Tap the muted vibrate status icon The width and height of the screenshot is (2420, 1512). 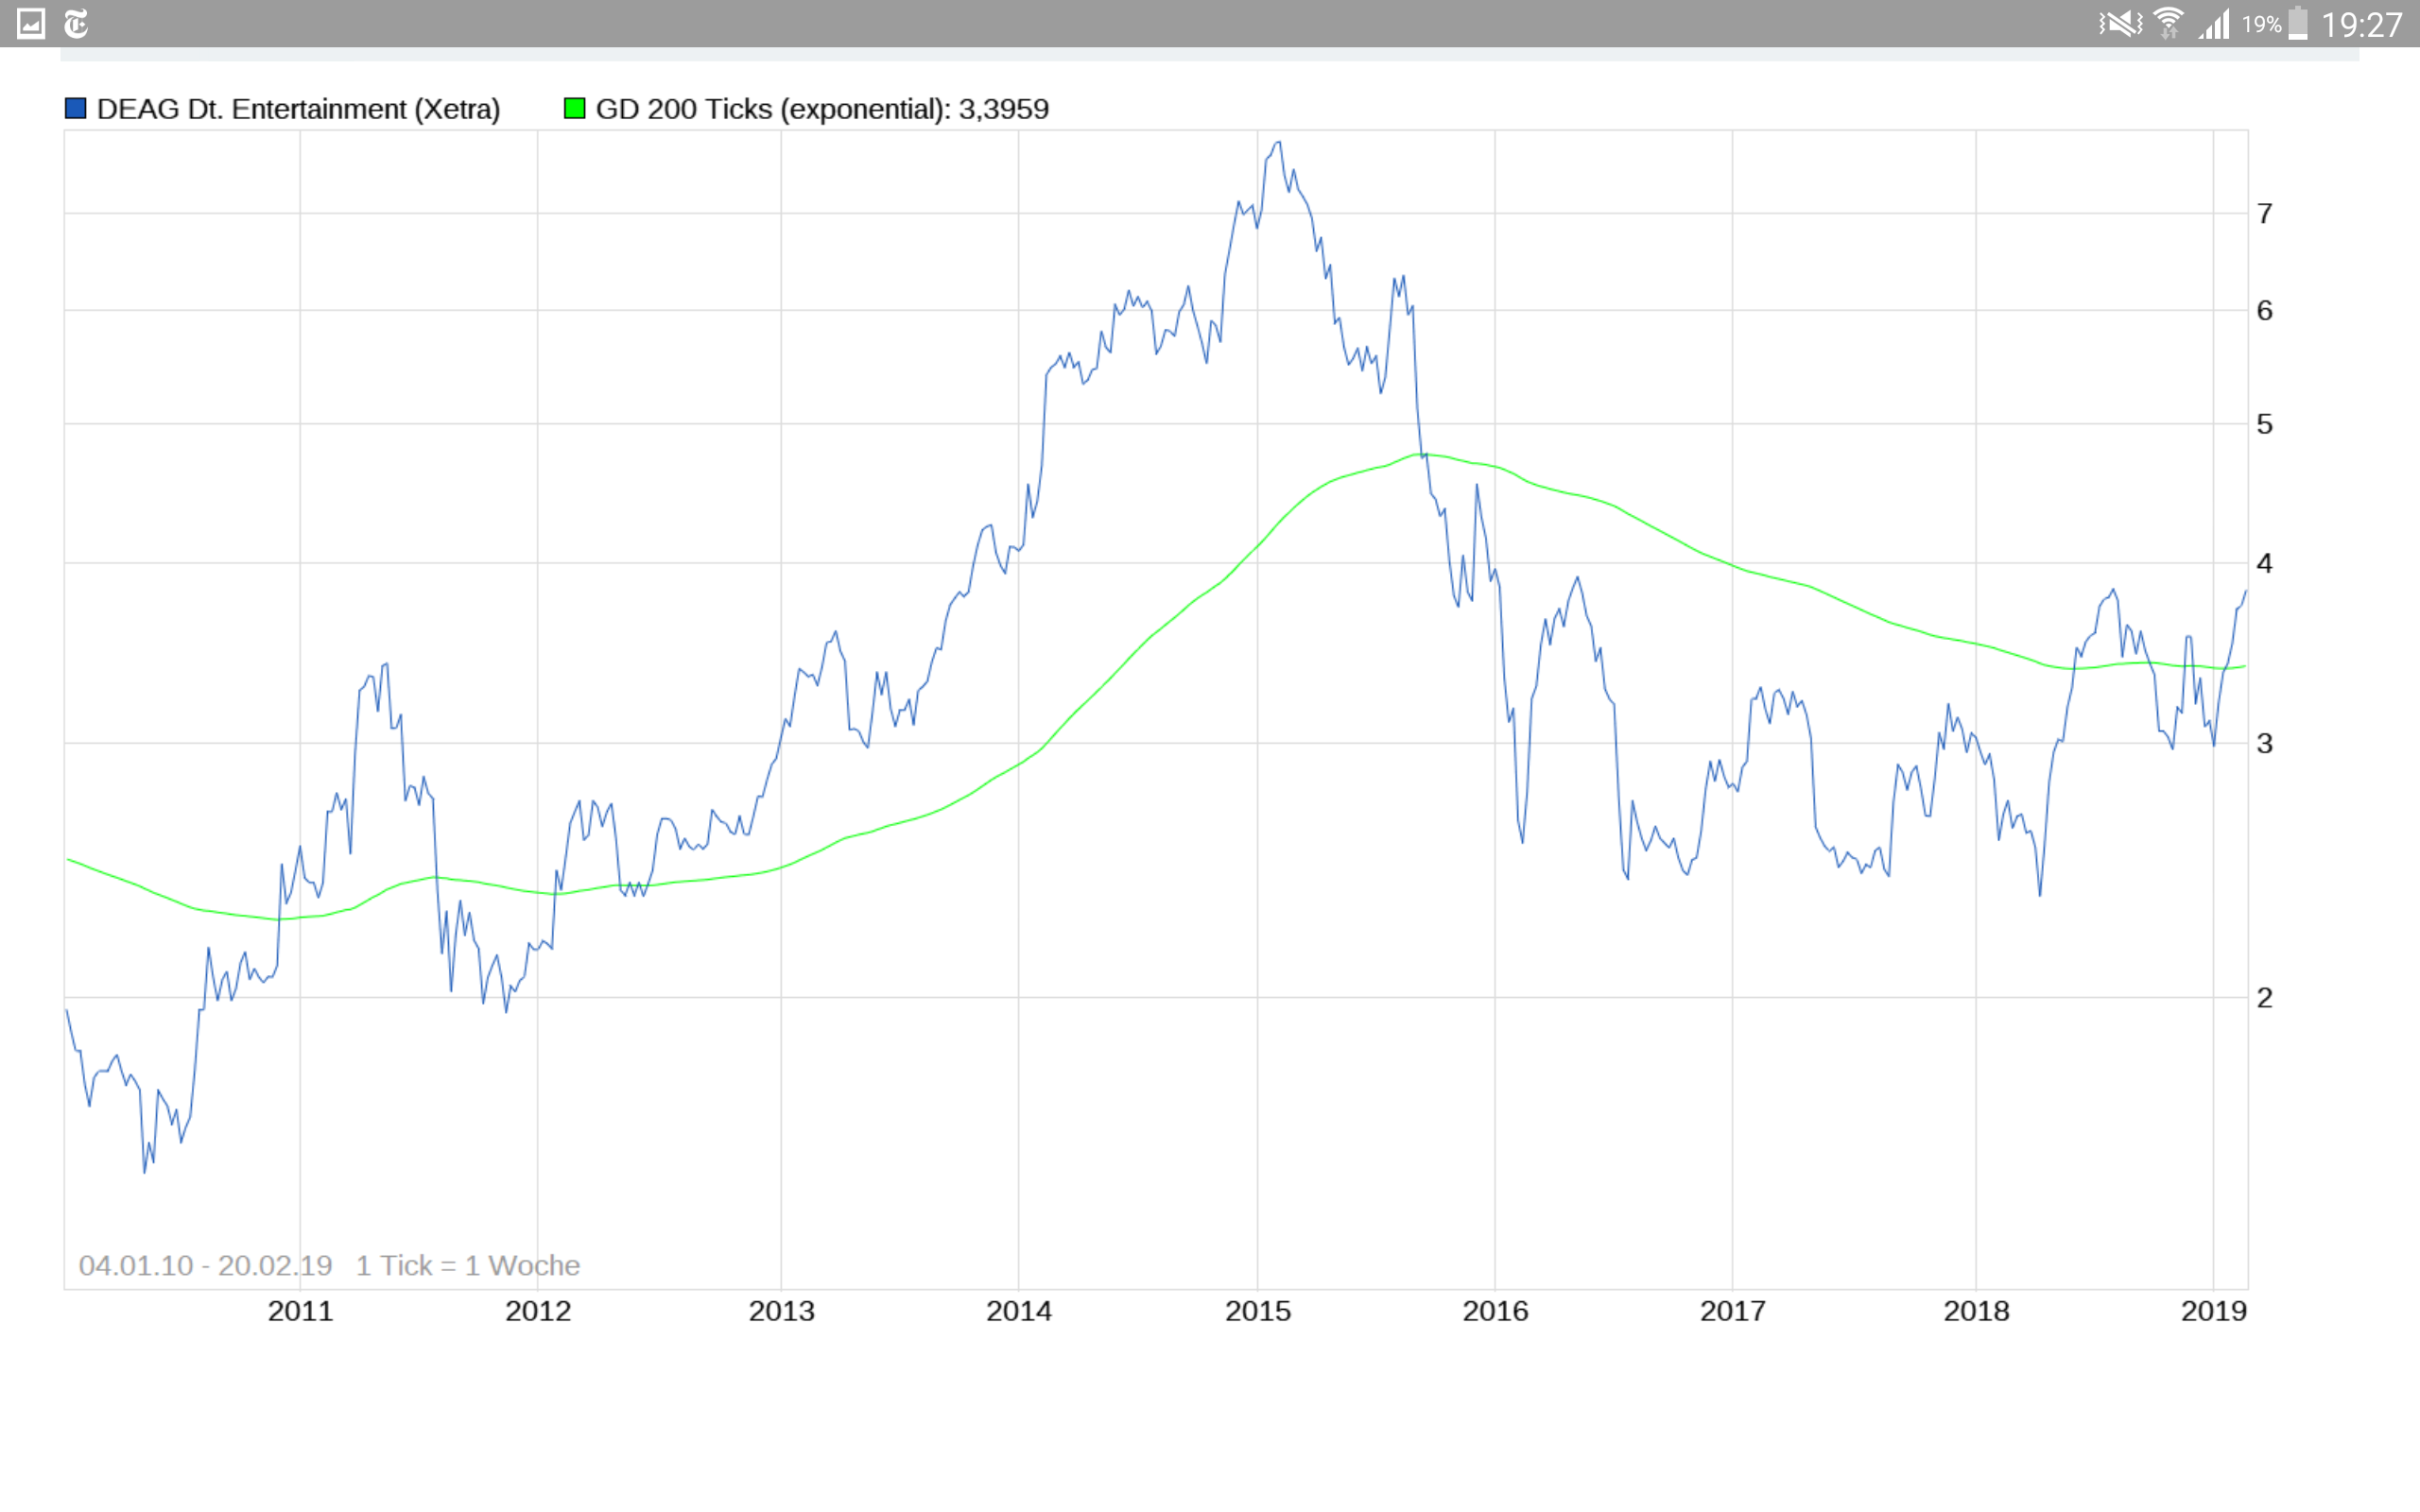point(2119,23)
